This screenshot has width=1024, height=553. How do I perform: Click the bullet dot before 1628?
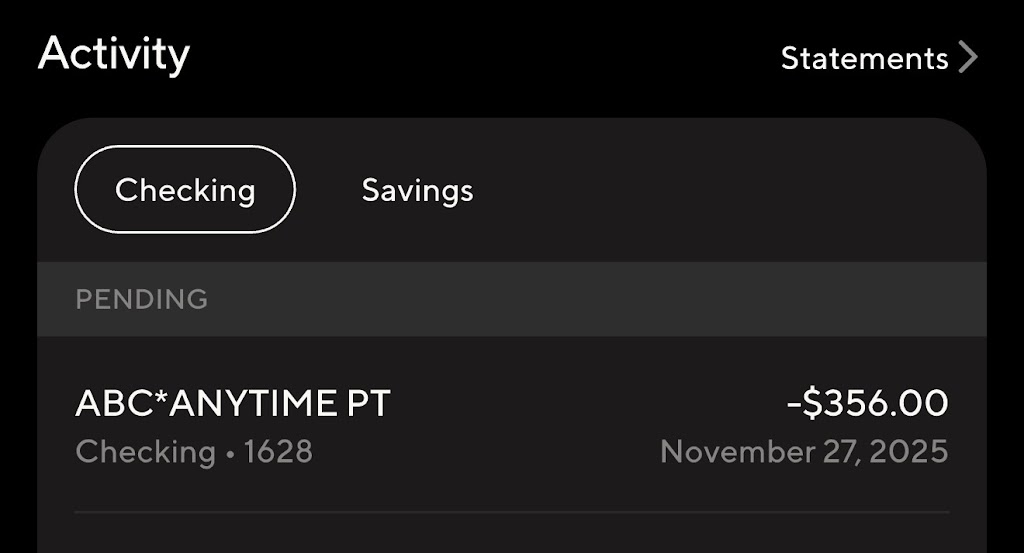(230, 454)
